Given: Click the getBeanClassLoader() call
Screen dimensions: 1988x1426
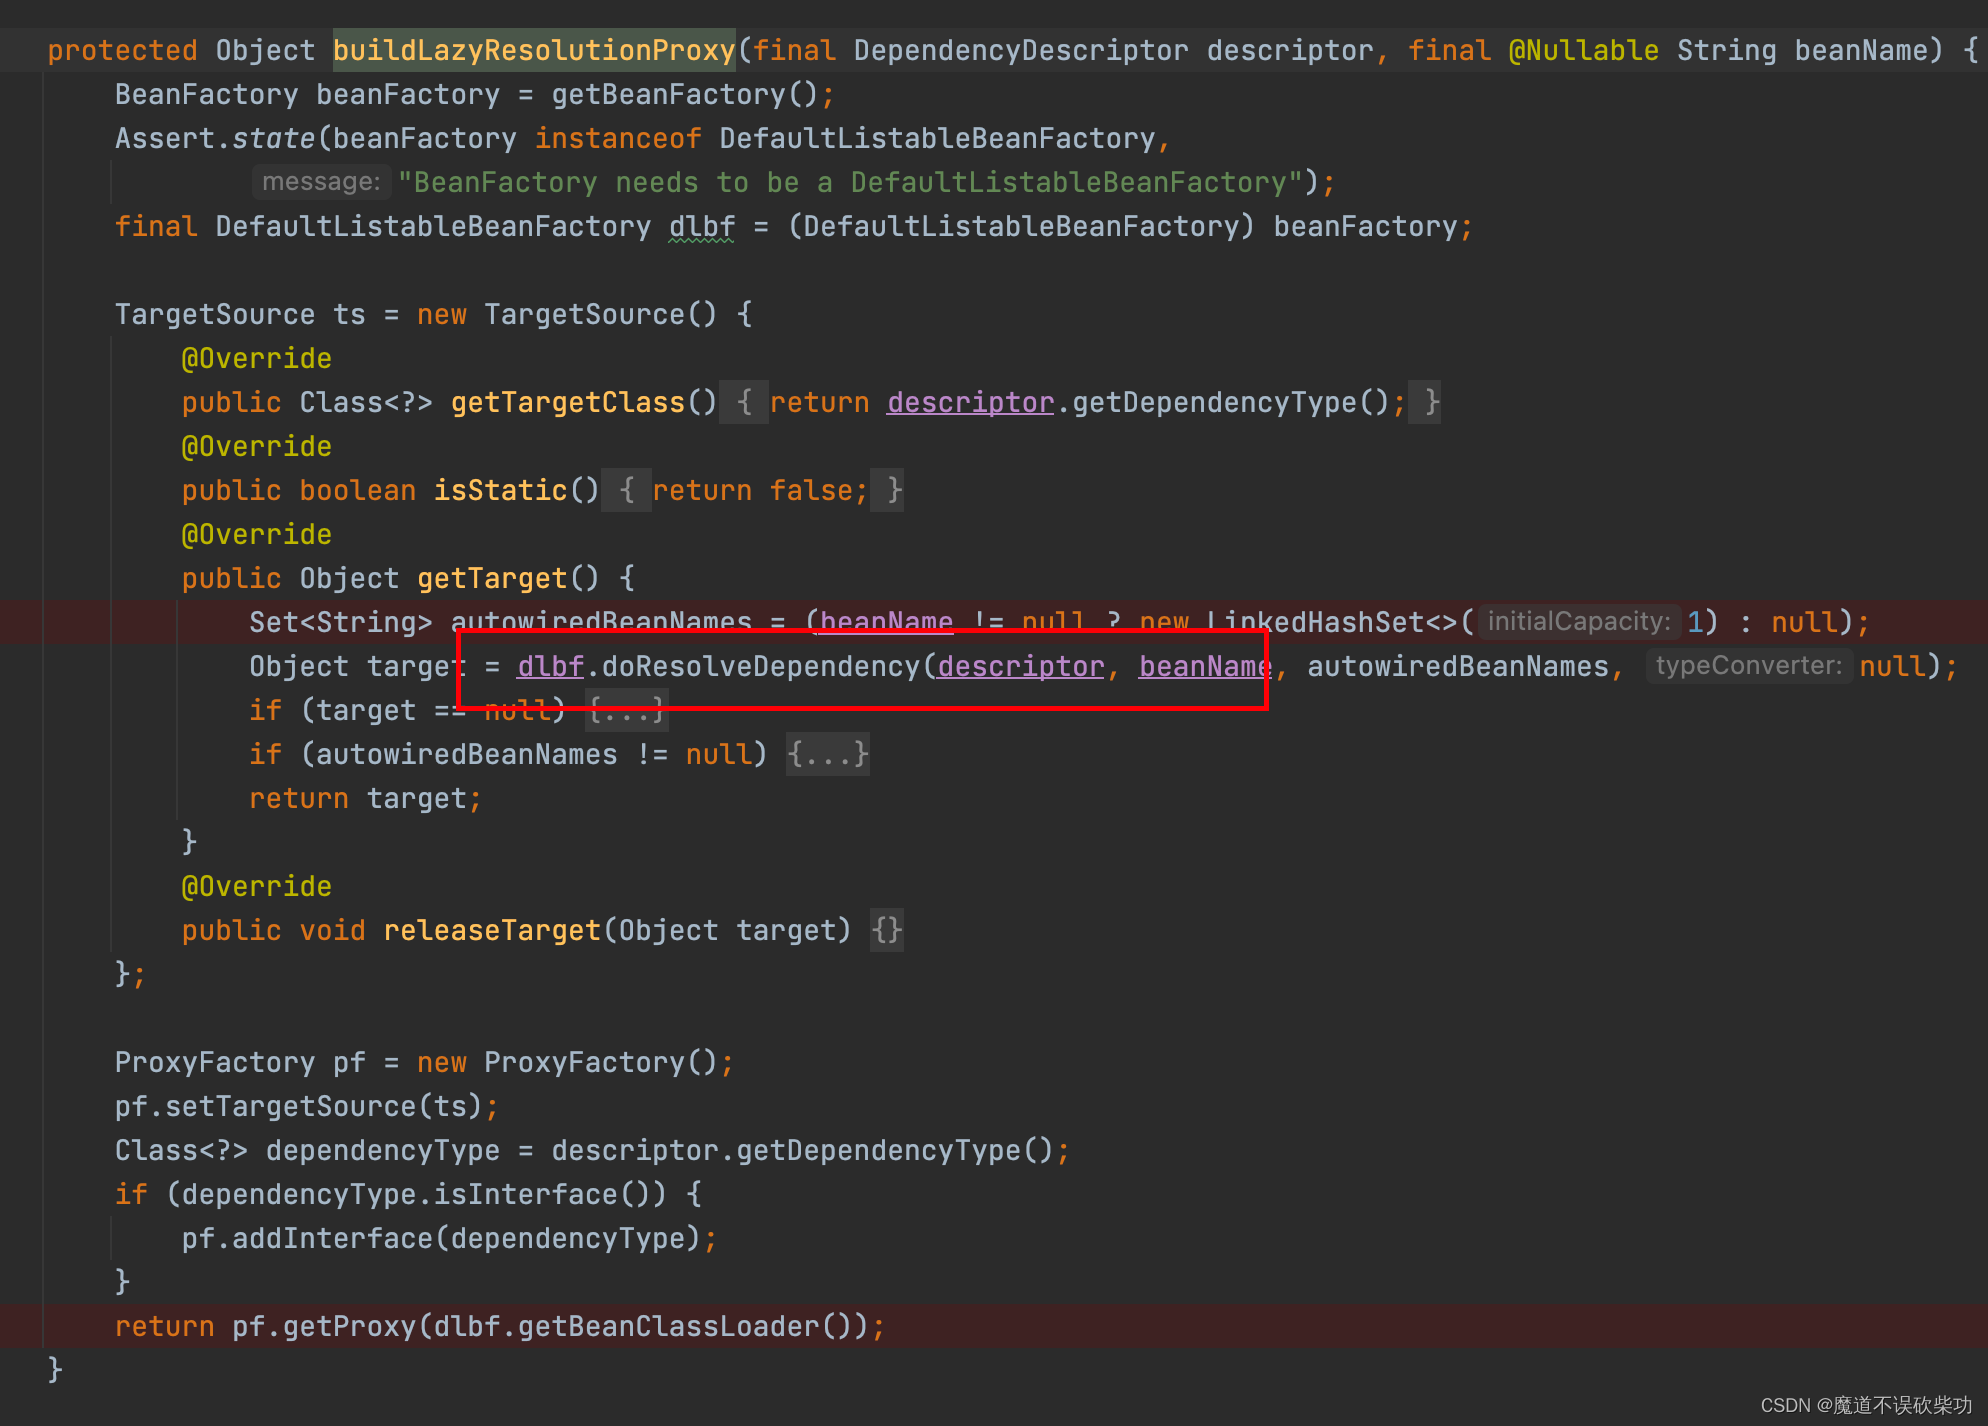Looking at the screenshot, I should point(684,1326).
